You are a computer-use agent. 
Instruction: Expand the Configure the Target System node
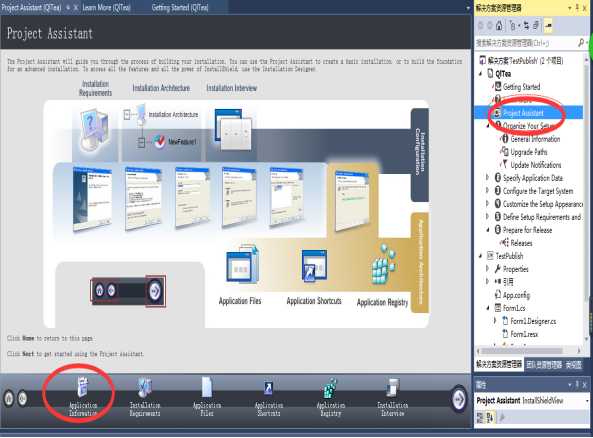tap(487, 191)
